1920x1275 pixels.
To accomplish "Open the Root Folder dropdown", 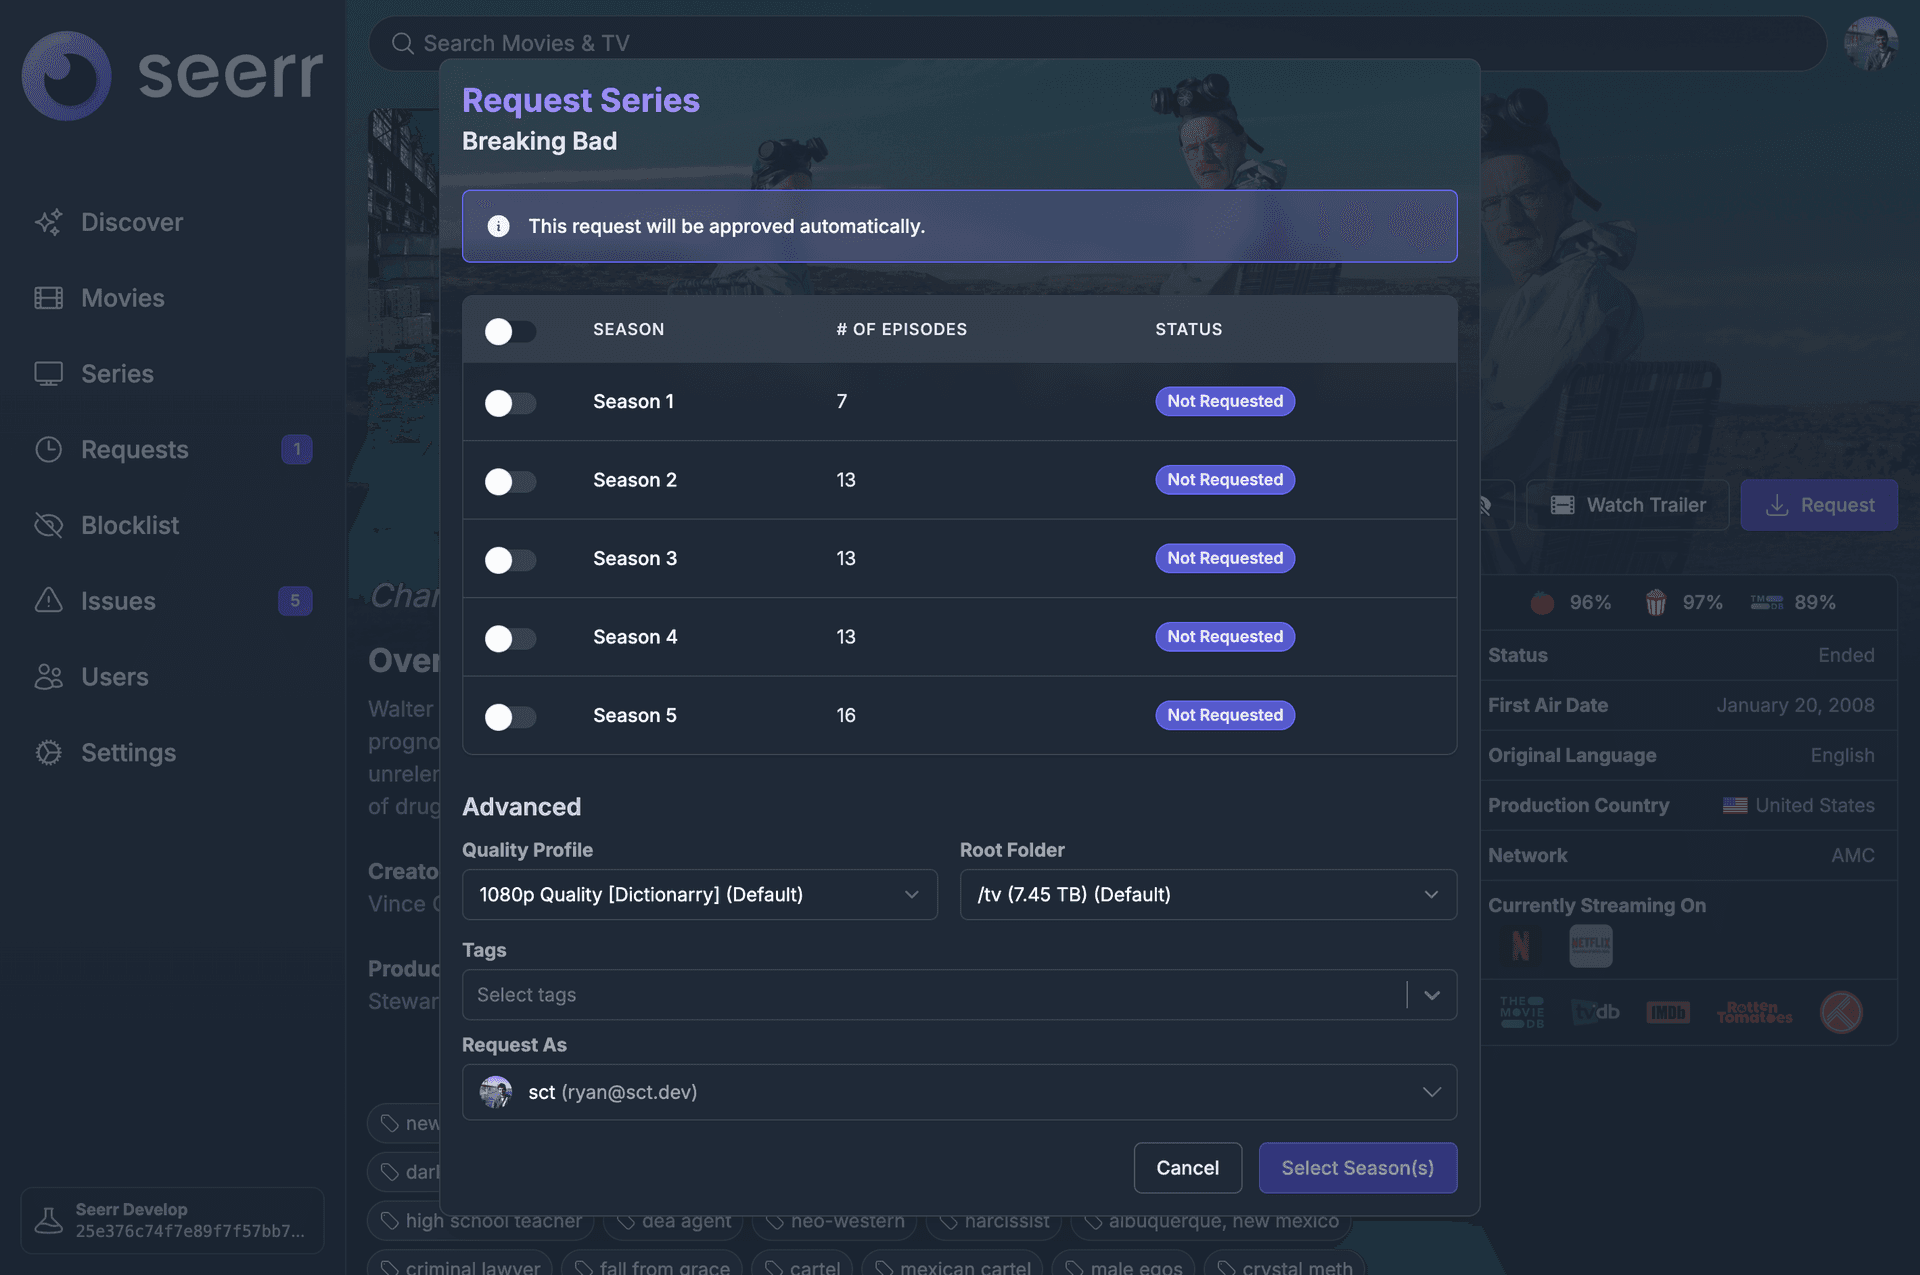I will [1208, 894].
